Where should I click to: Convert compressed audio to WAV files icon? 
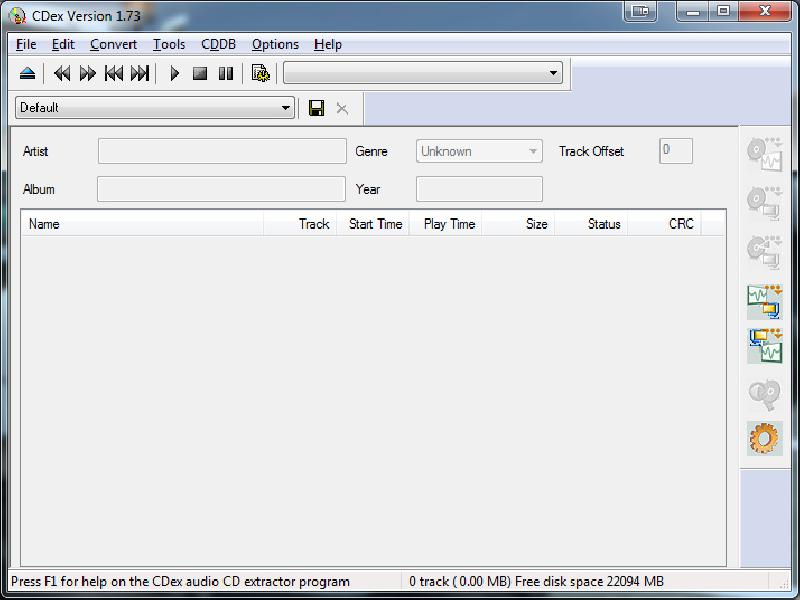pos(764,346)
